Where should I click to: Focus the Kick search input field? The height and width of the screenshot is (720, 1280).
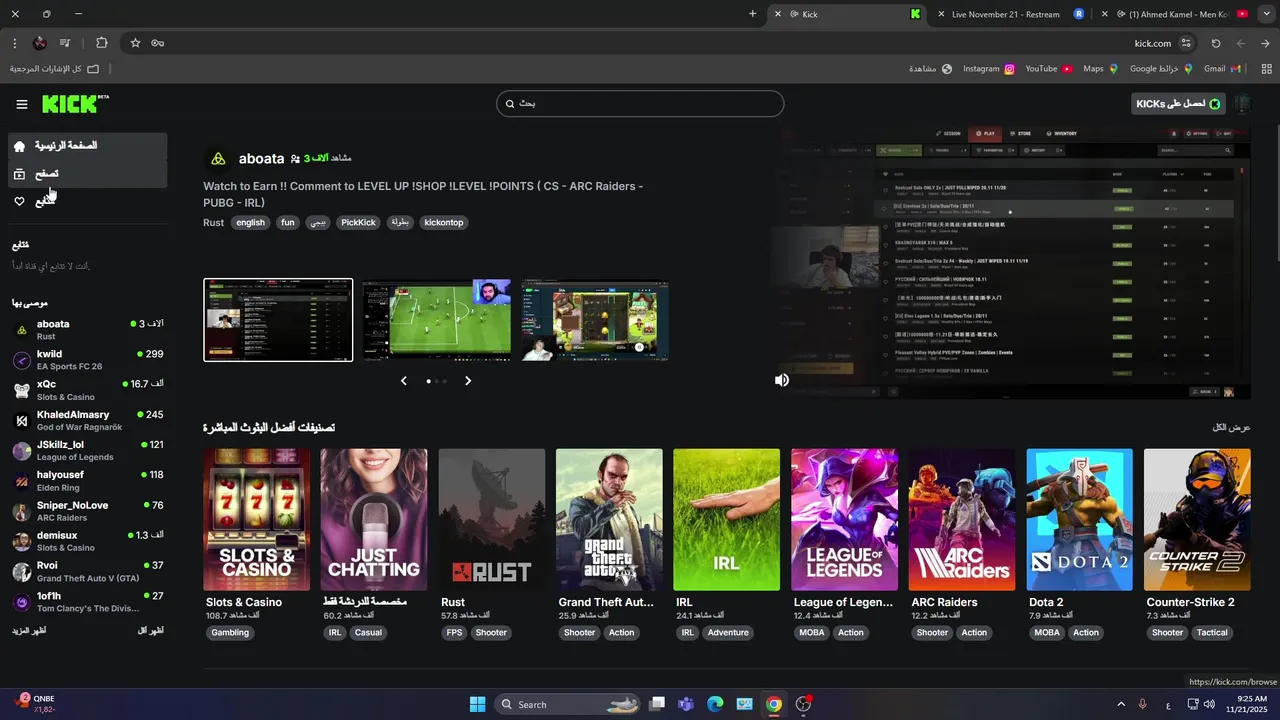pos(640,103)
